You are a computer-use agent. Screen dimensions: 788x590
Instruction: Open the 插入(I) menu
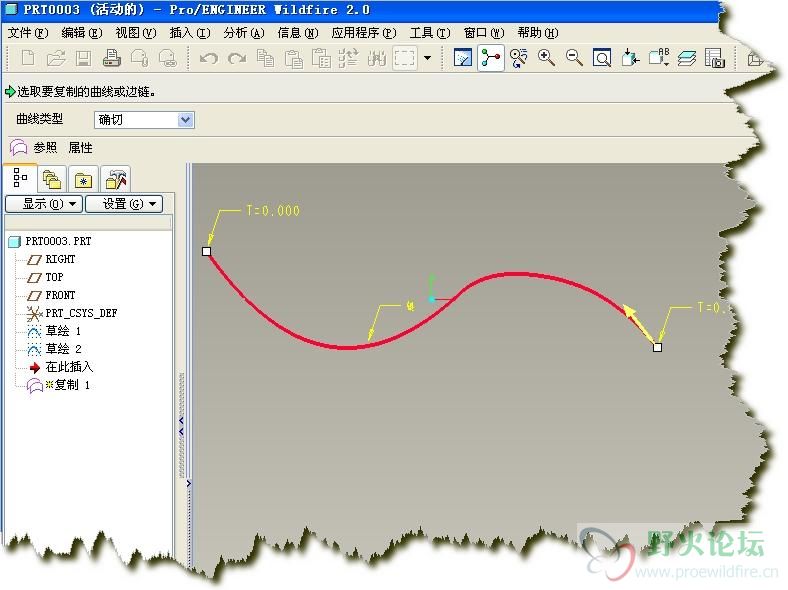[x=189, y=33]
